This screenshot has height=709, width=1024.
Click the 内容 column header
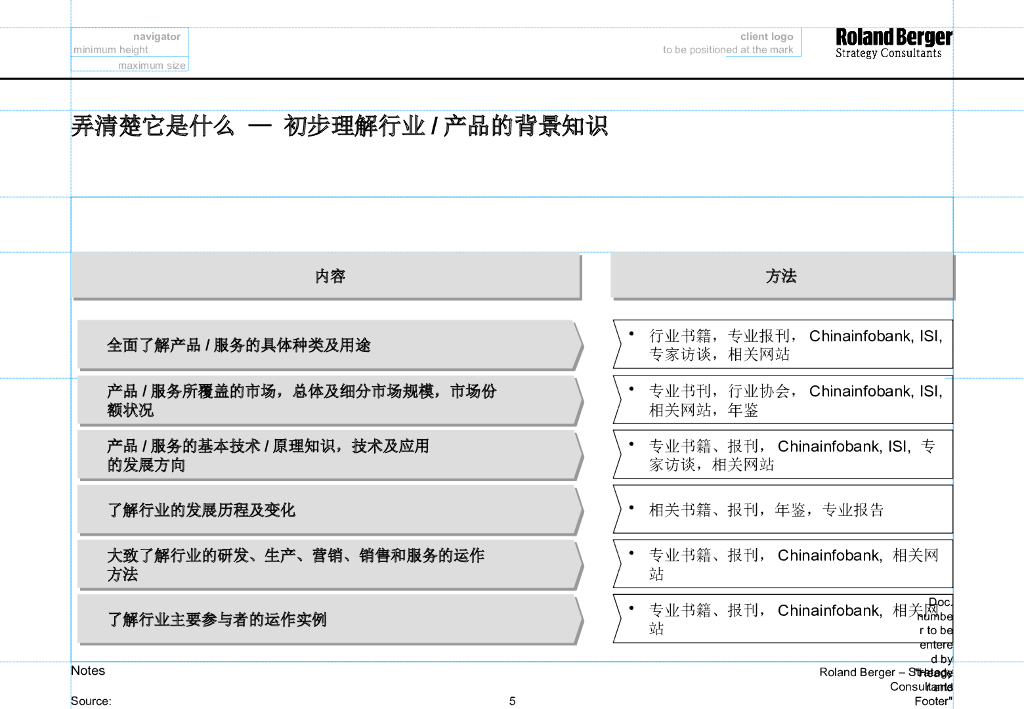pyautogui.click(x=329, y=276)
